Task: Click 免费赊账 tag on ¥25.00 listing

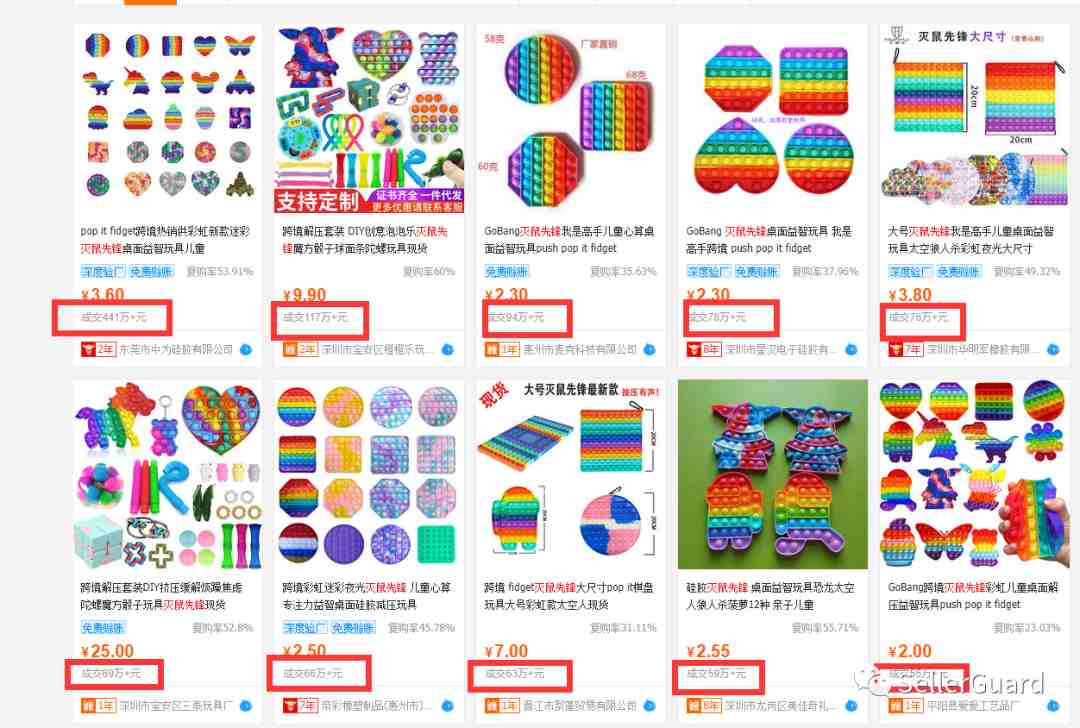Action: pyautogui.click(x=103, y=628)
